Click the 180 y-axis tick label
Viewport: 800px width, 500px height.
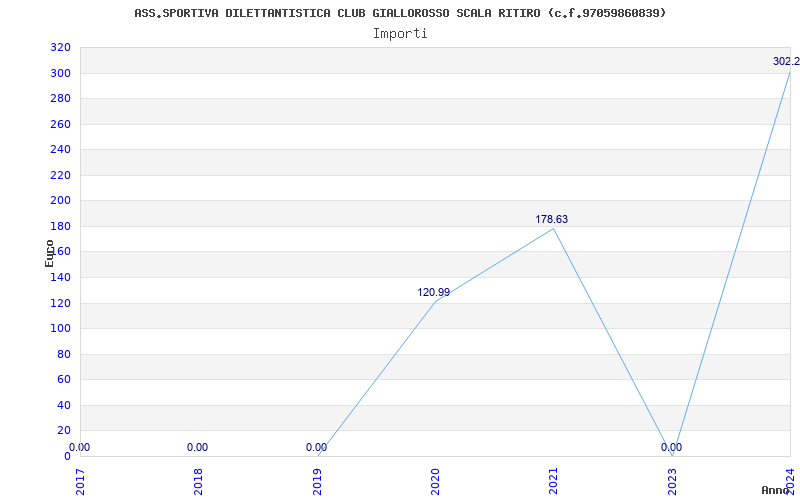tap(60, 227)
